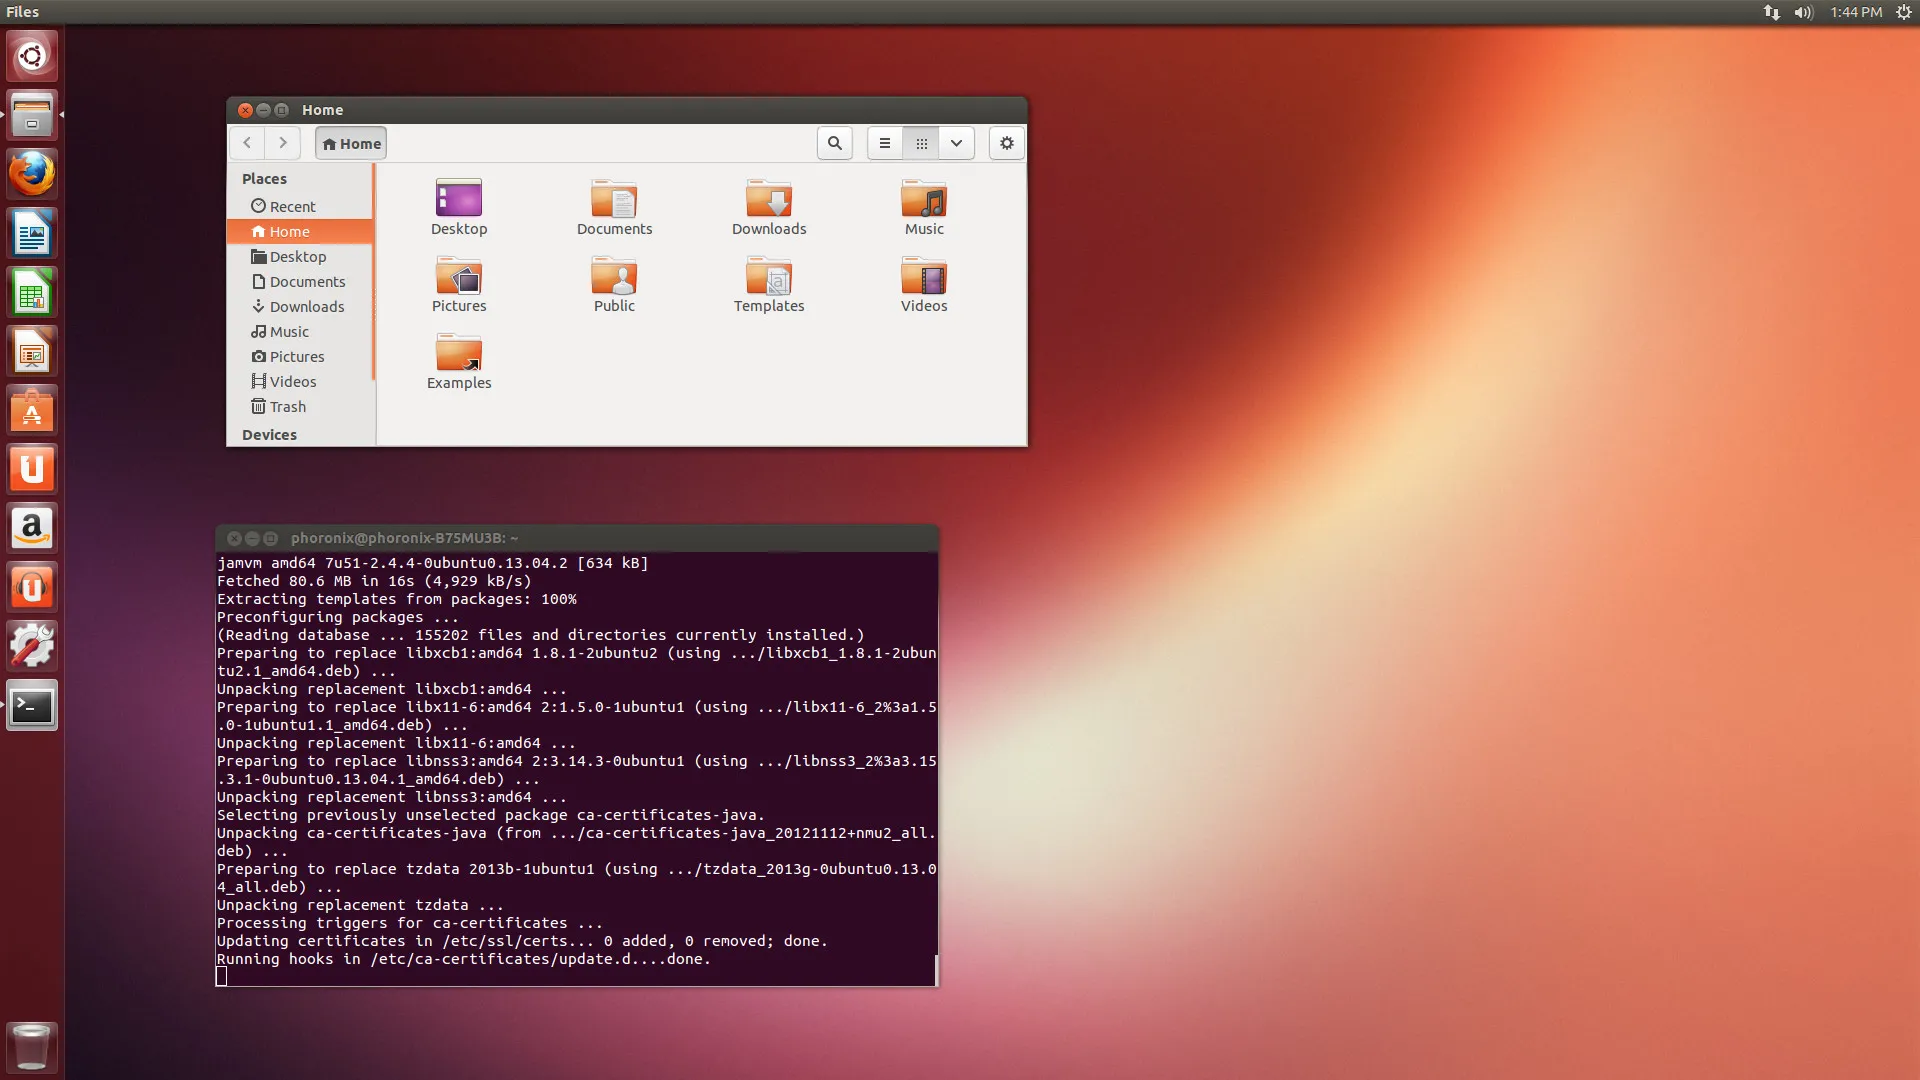Open the Downloads folder

(769, 204)
